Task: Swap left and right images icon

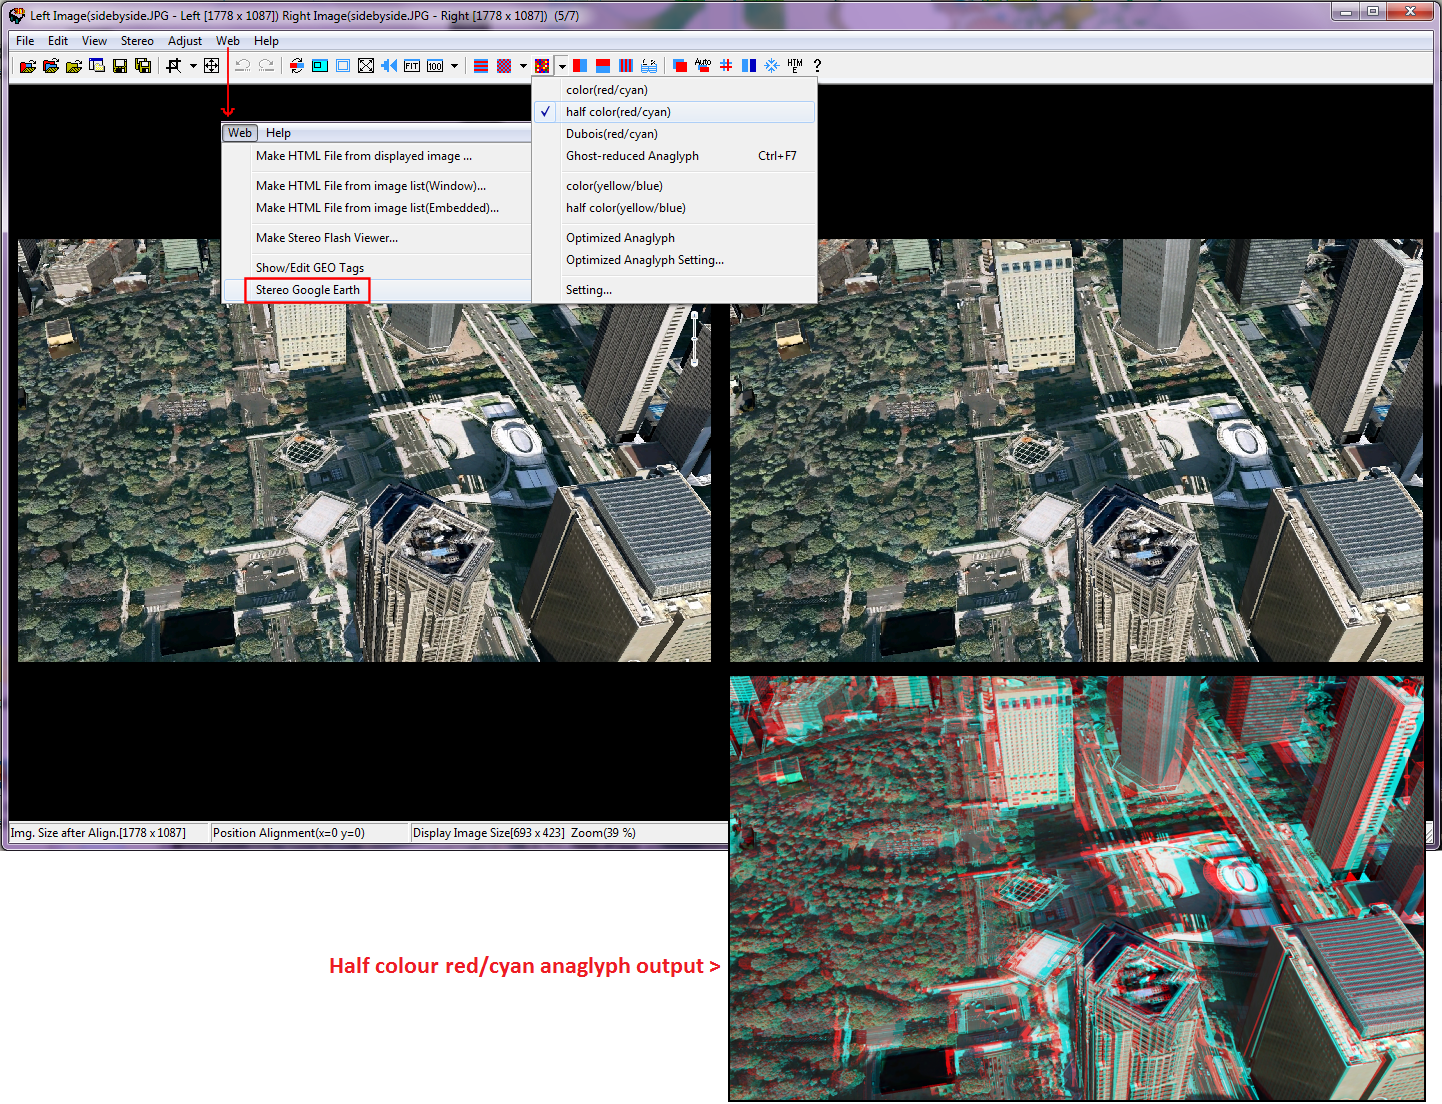Action: pyautogui.click(x=297, y=66)
